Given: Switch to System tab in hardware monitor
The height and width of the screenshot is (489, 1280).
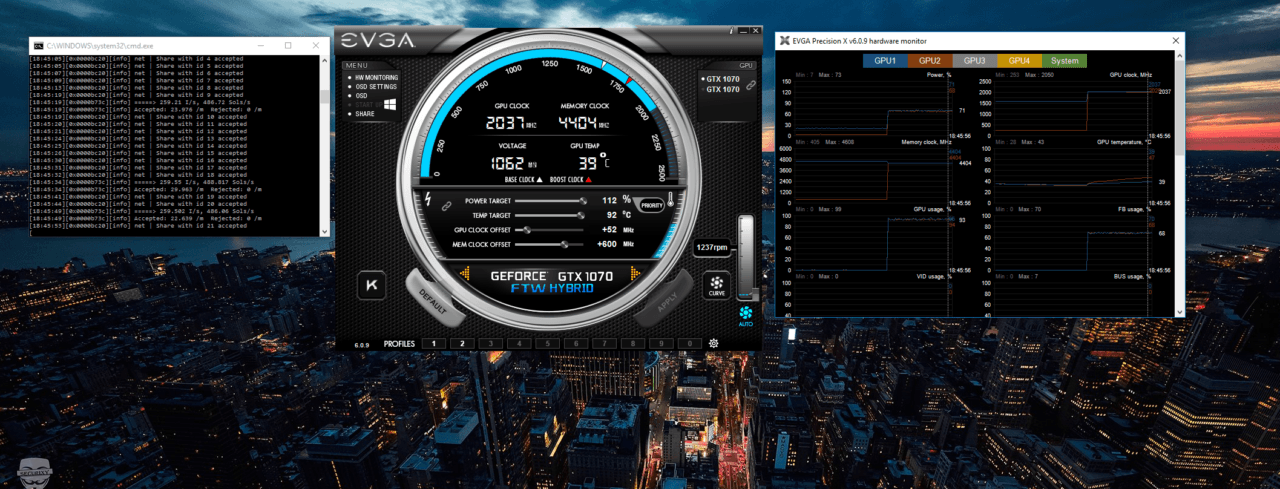Looking at the screenshot, I should (x=1065, y=60).
